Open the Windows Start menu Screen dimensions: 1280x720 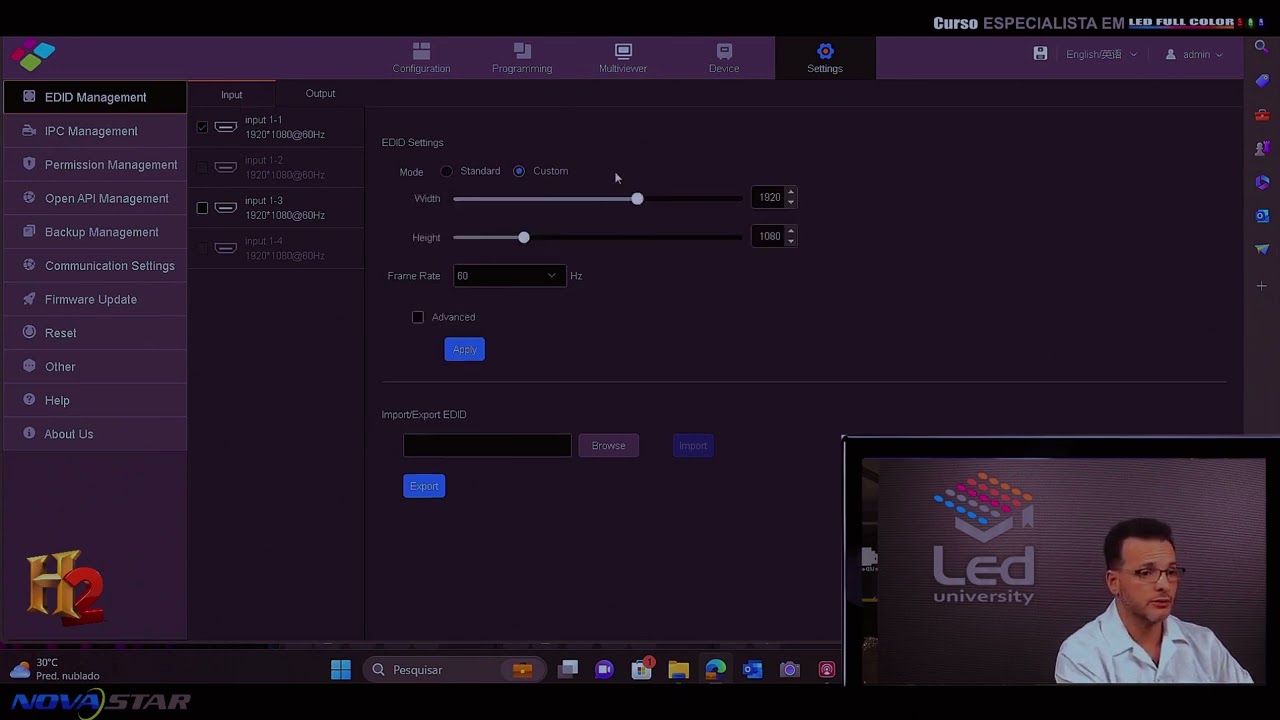click(341, 670)
